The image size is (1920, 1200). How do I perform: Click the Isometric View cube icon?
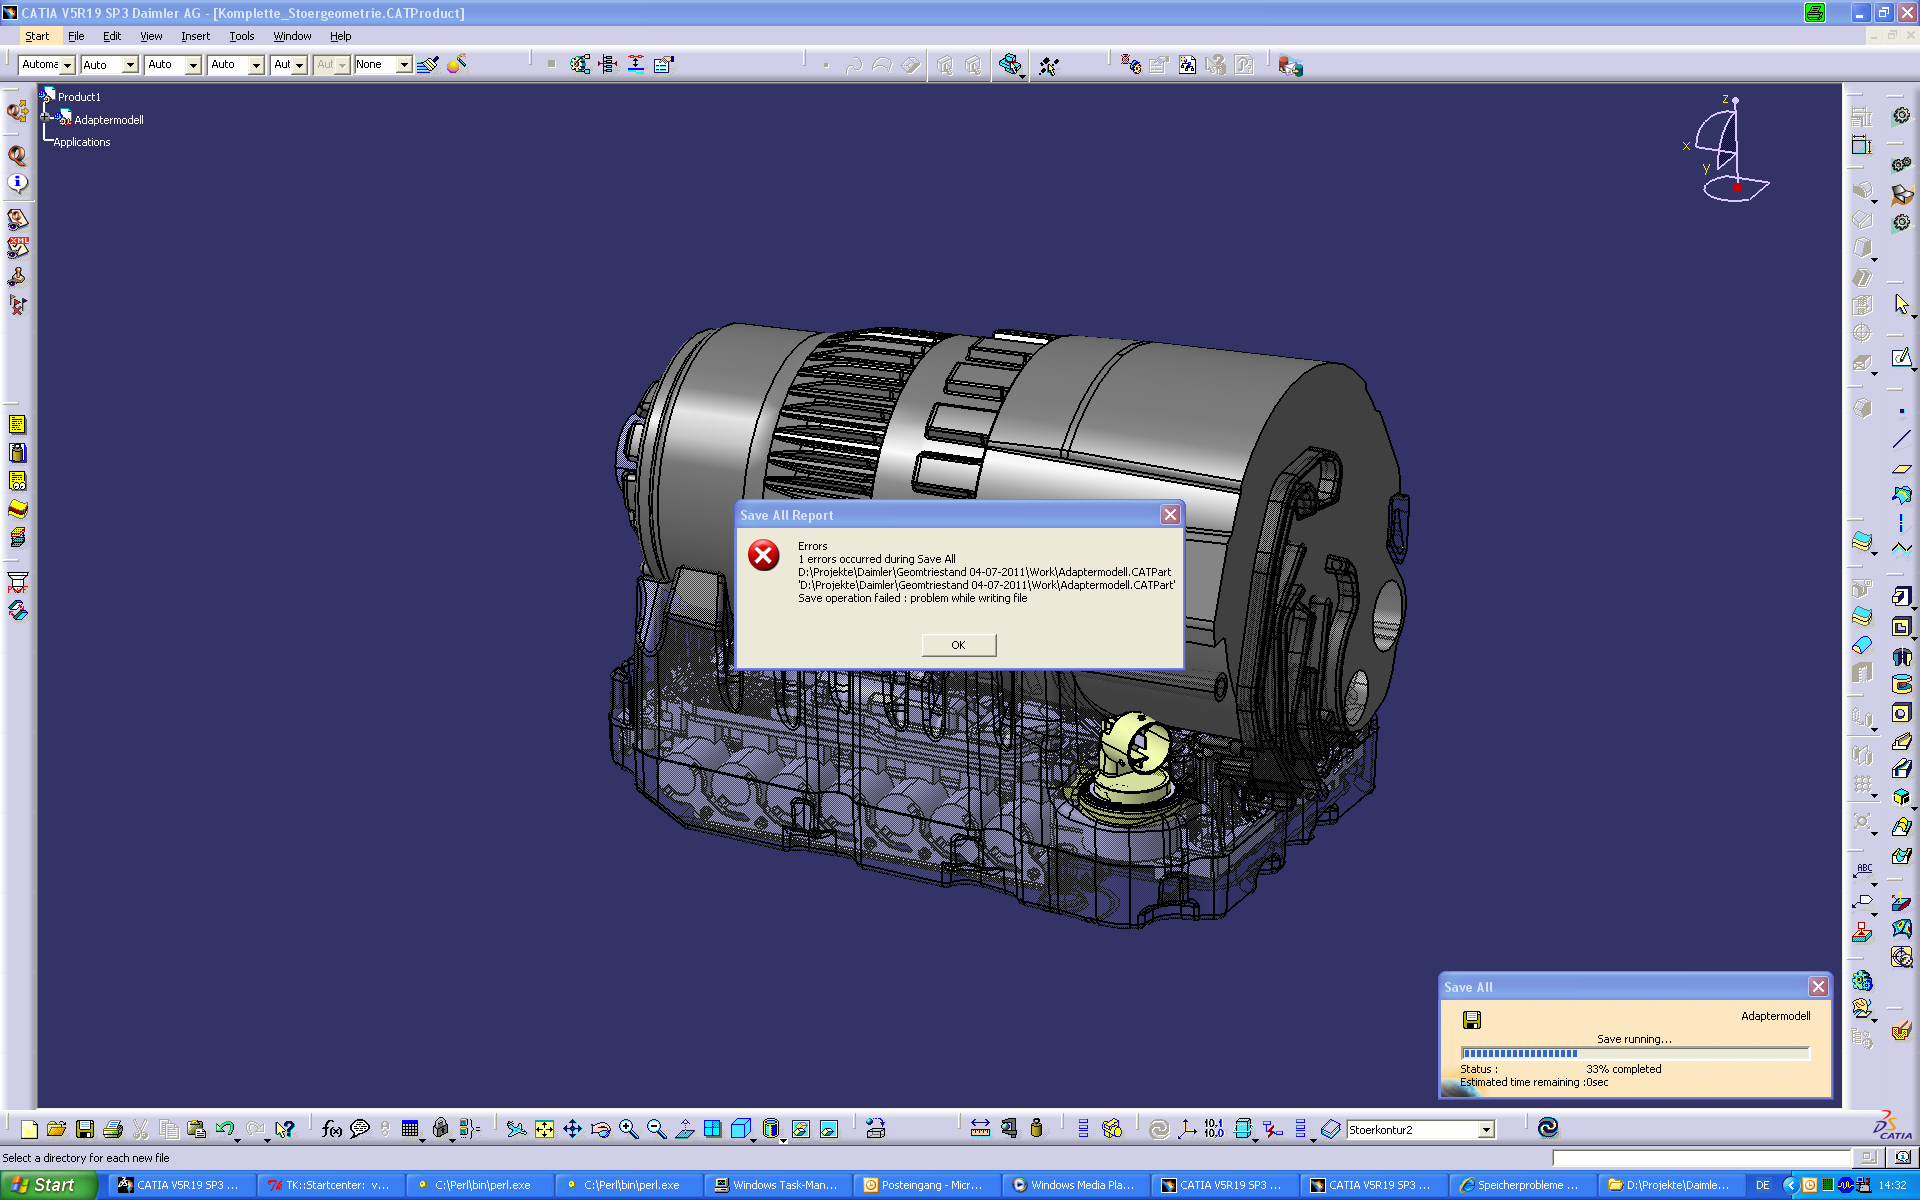tap(740, 1129)
